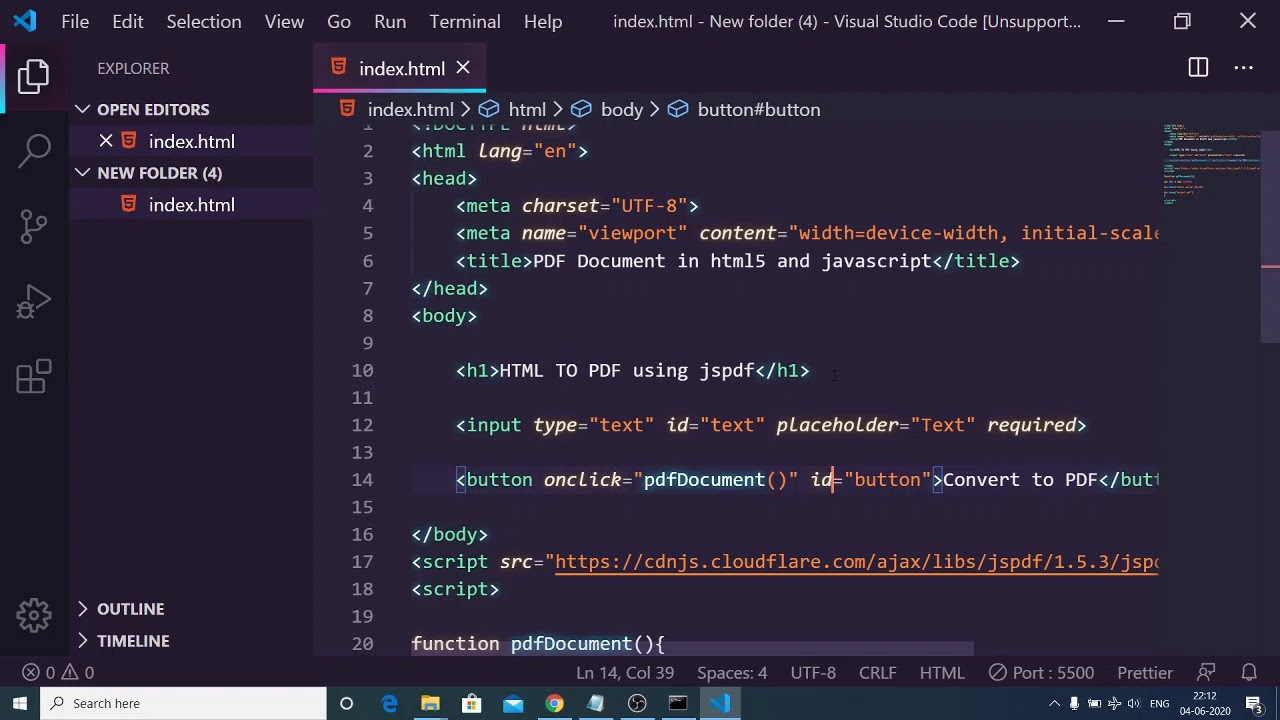Close the index.html editor tab

click(x=463, y=68)
